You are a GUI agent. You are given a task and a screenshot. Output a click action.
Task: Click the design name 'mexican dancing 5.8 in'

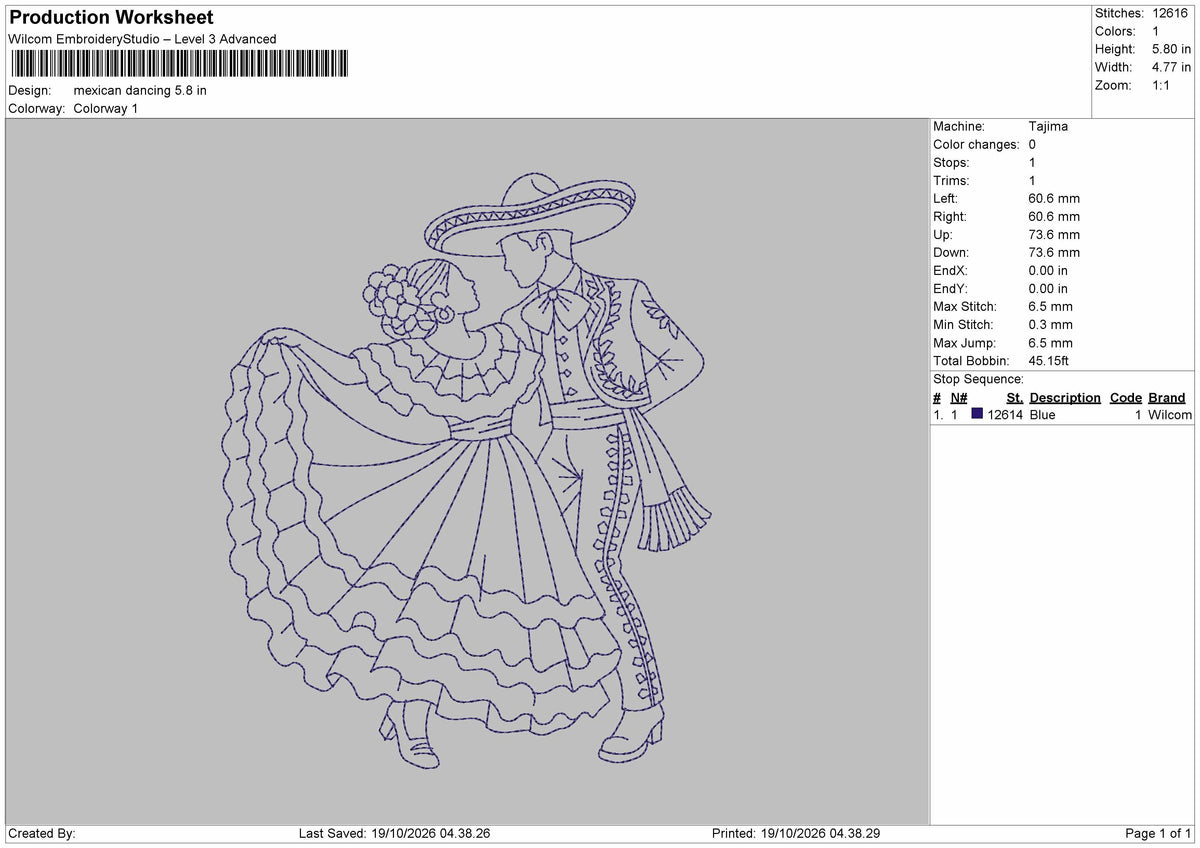(x=140, y=90)
